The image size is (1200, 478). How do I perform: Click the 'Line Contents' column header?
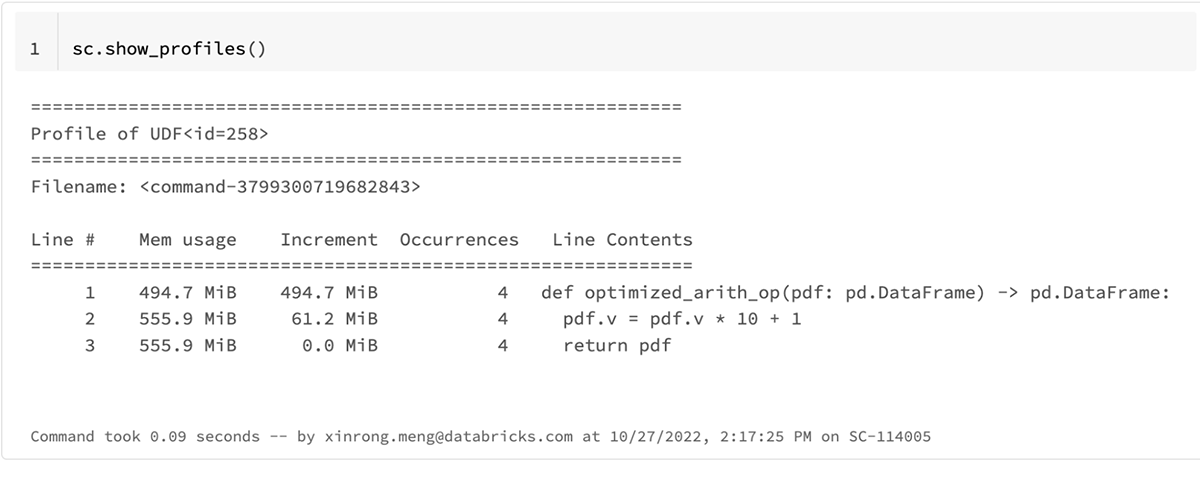coord(622,240)
